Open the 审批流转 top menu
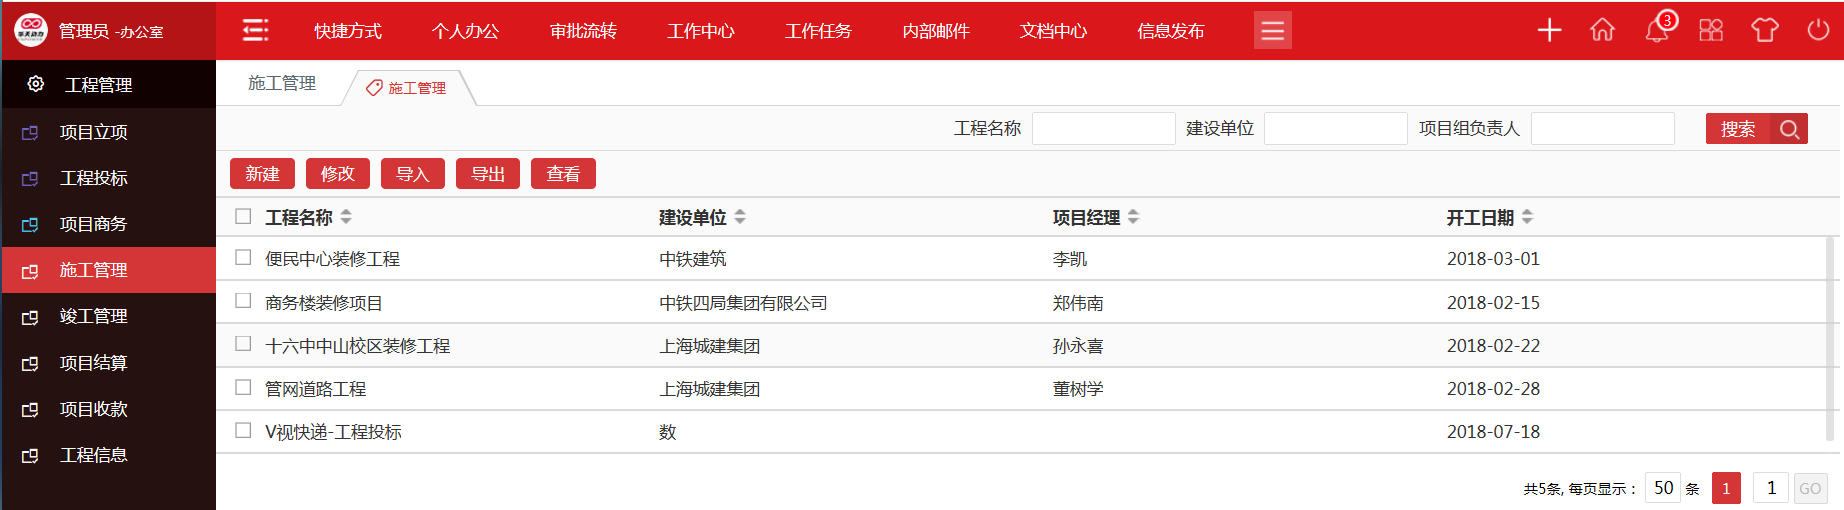This screenshot has height=510, width=1844. (583, 31)
